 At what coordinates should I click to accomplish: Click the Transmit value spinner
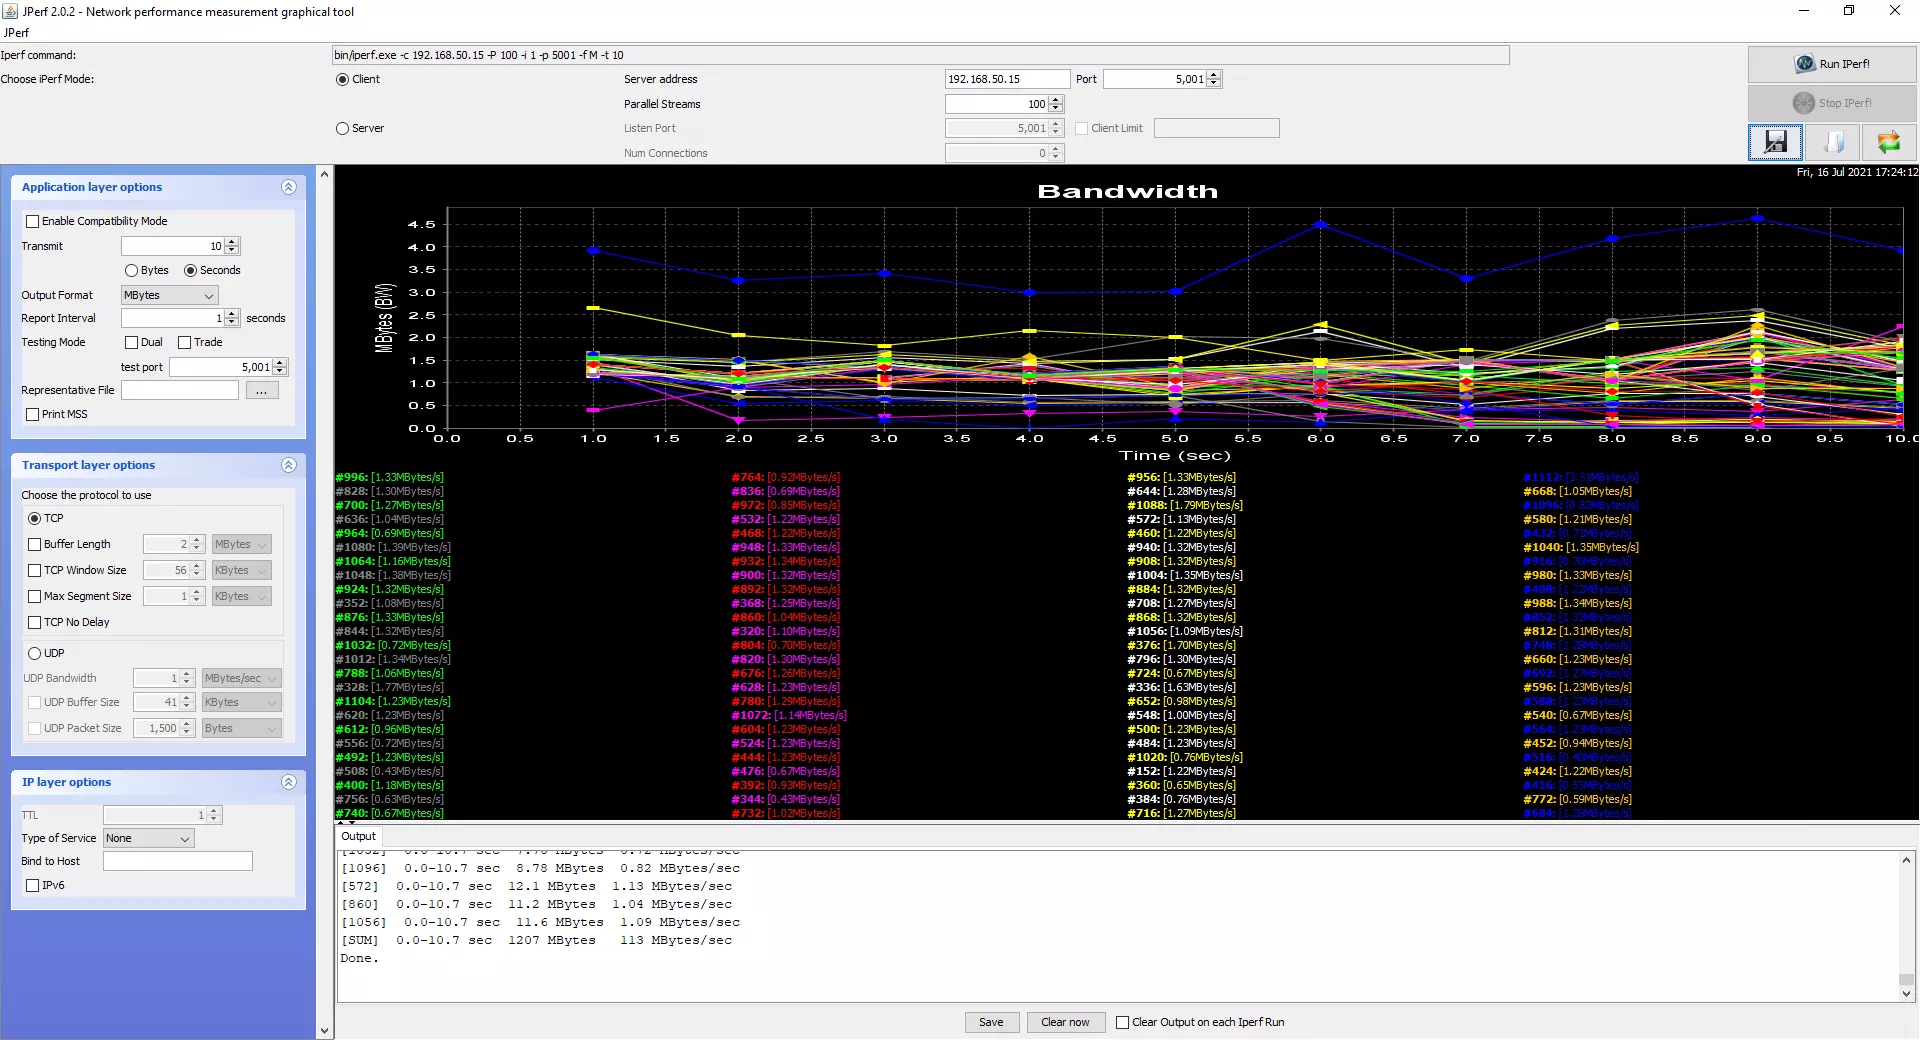click(180, 246)
